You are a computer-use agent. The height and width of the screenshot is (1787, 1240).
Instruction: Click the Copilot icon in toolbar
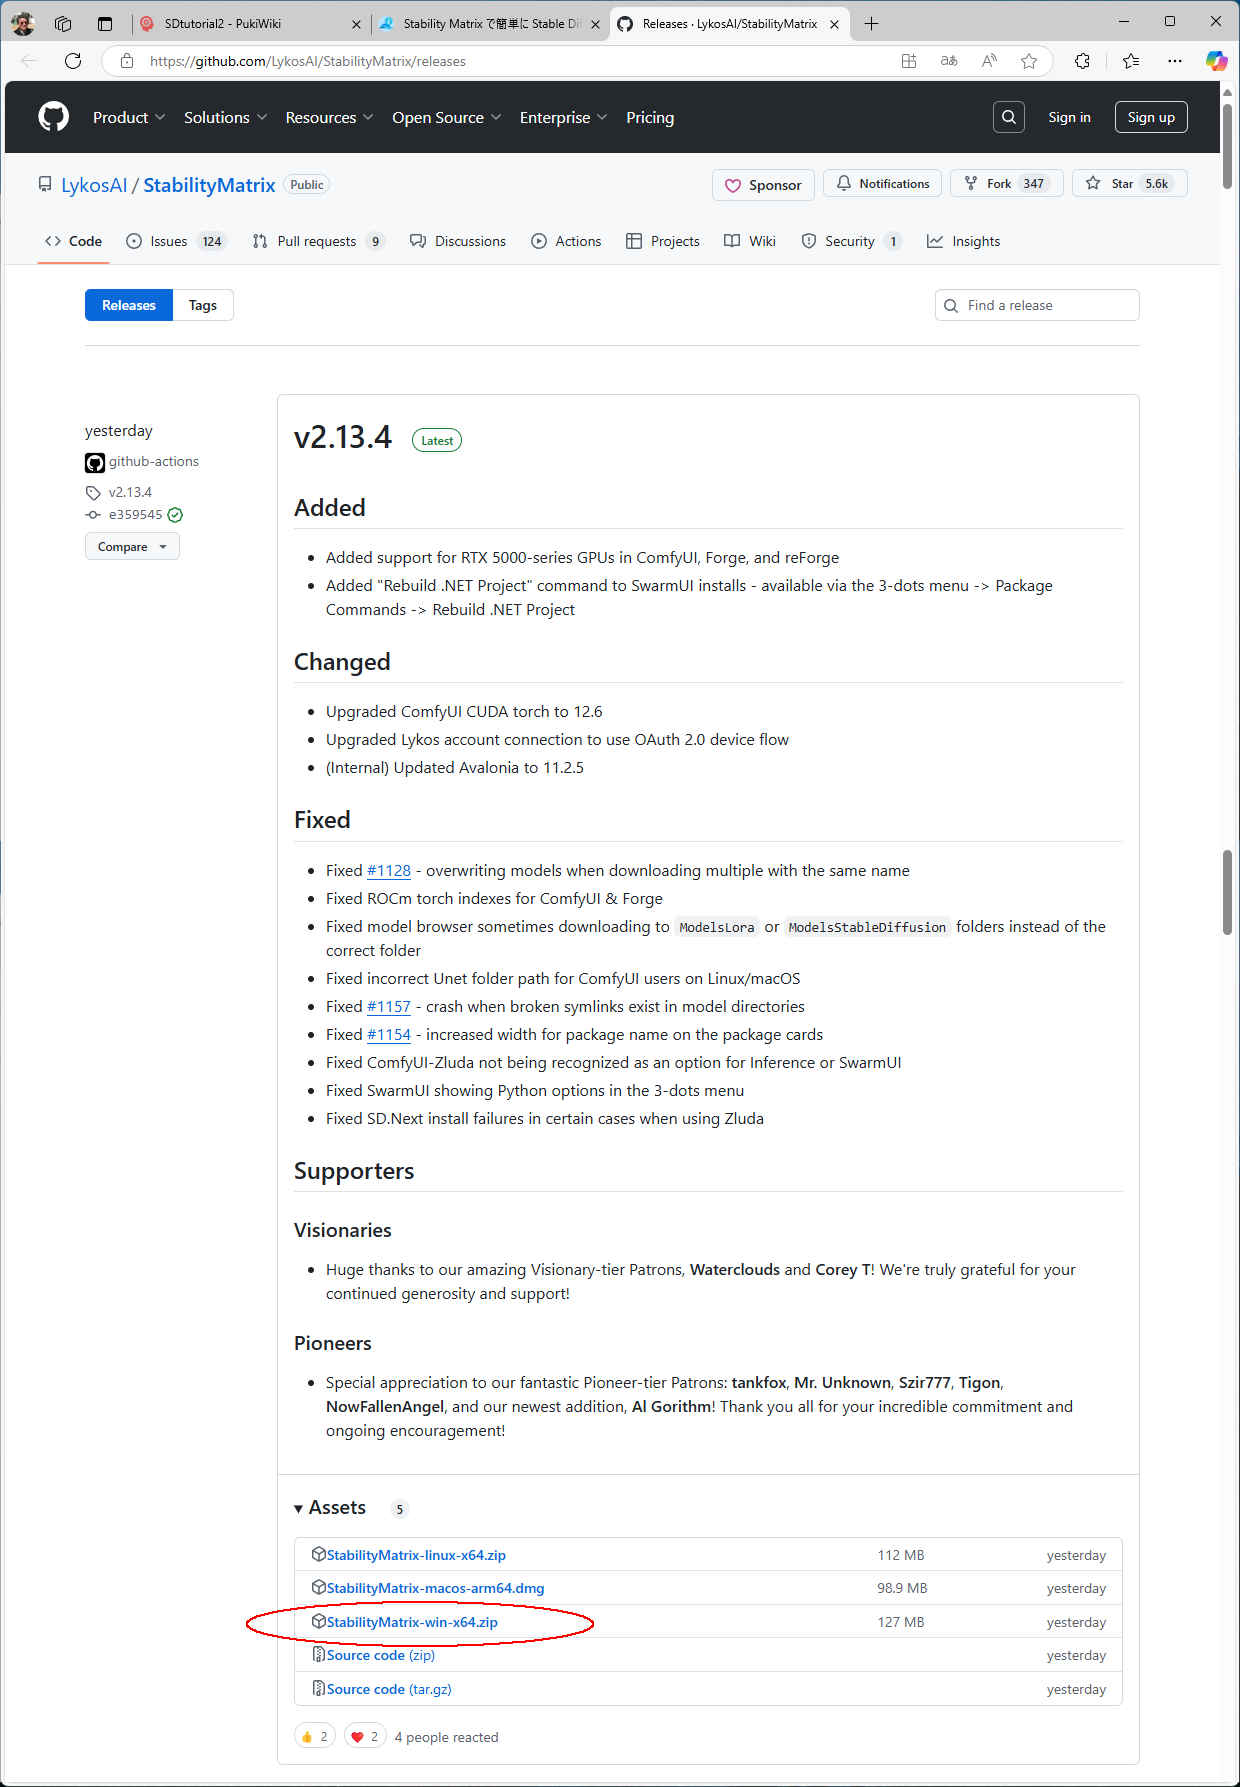click(1215, 61)
